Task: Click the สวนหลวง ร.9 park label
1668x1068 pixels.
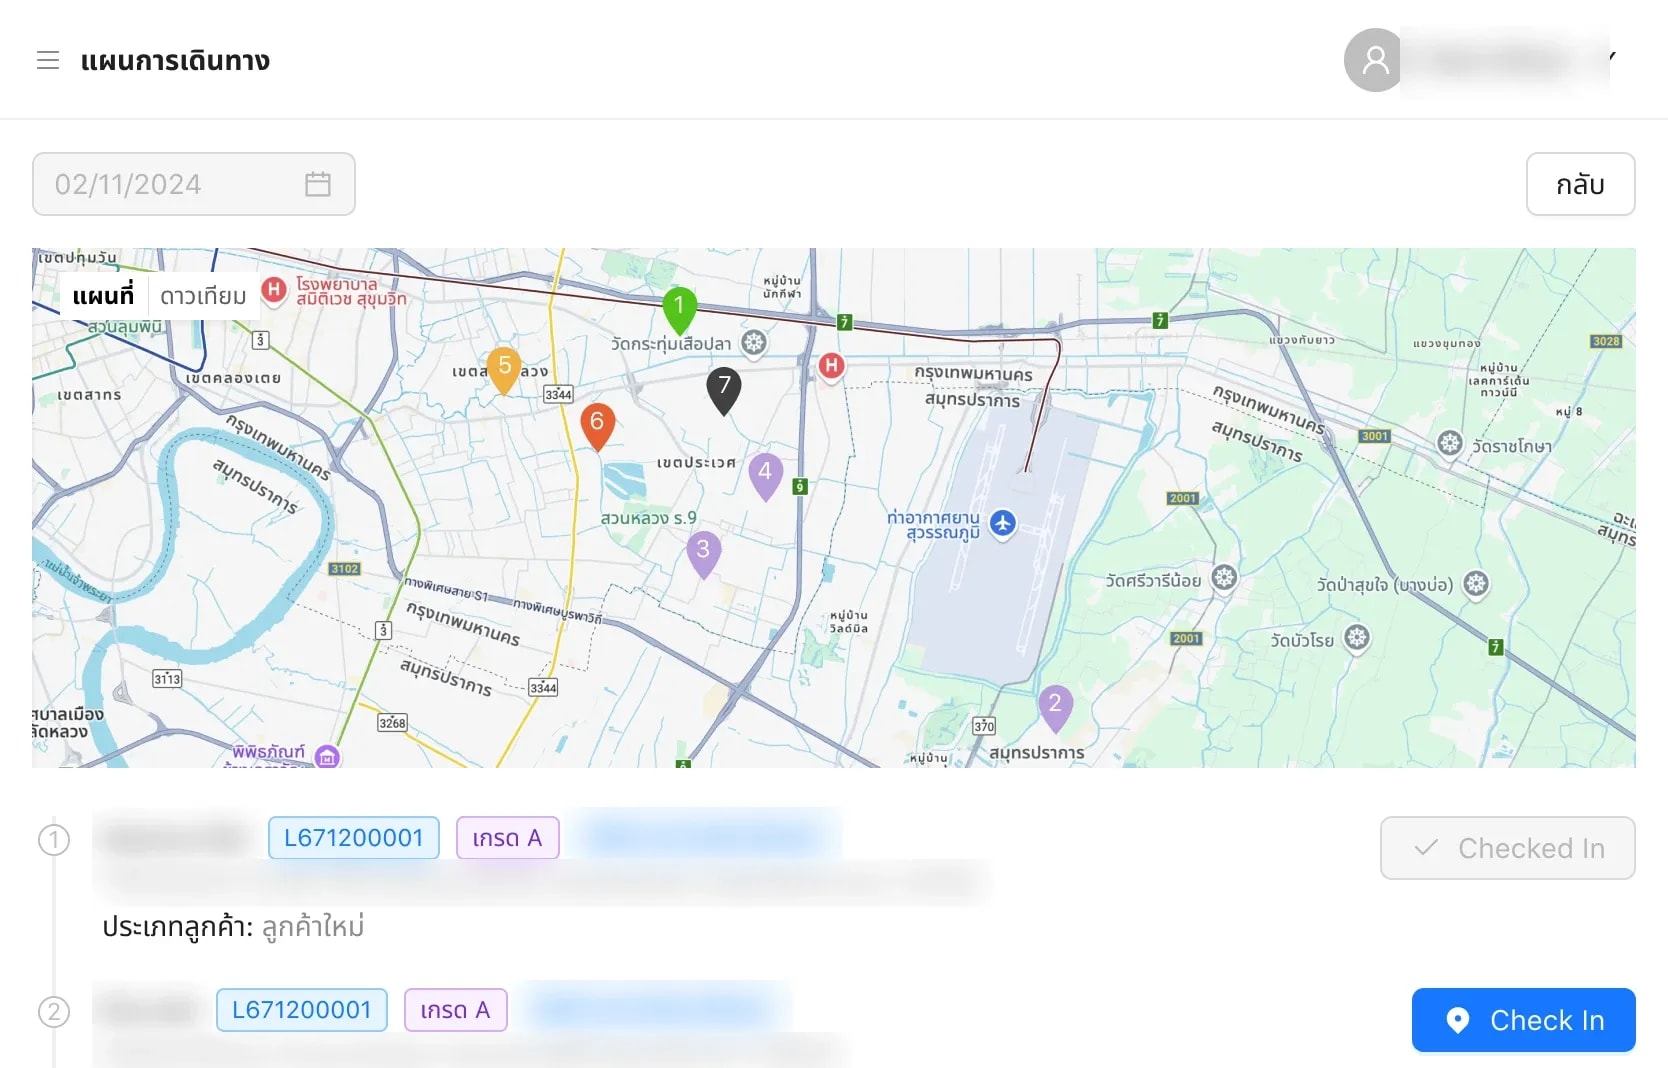Action: click(648, 518)
